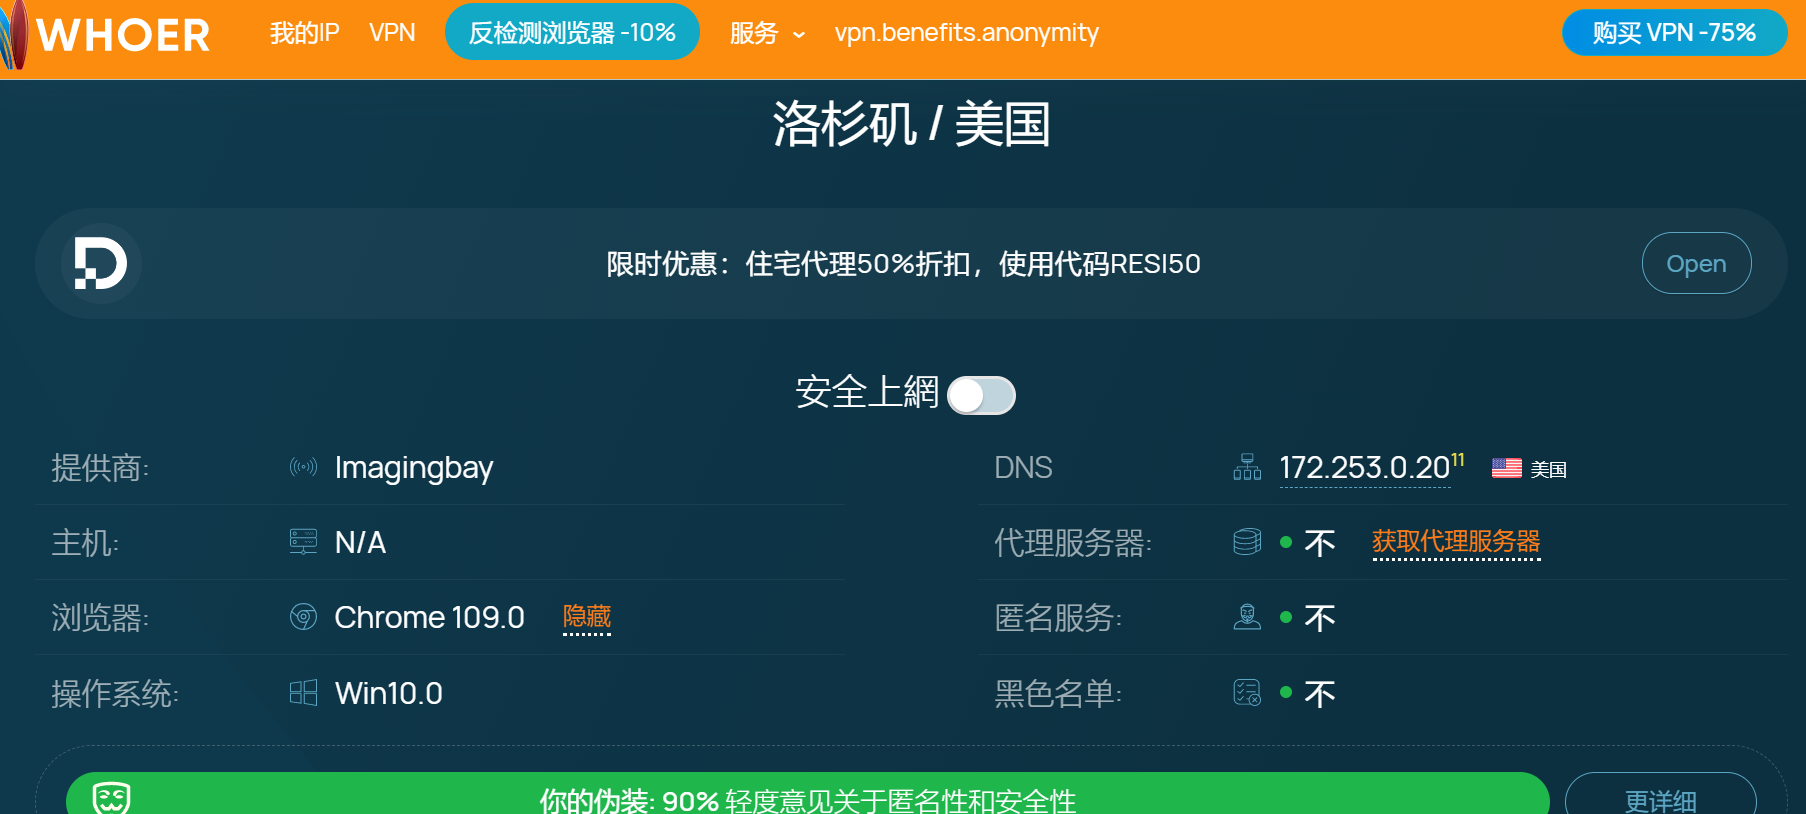Expand the 服务 dropdown menu
1806x814 pixels.
pyautogui.click(x=766, y=34)
